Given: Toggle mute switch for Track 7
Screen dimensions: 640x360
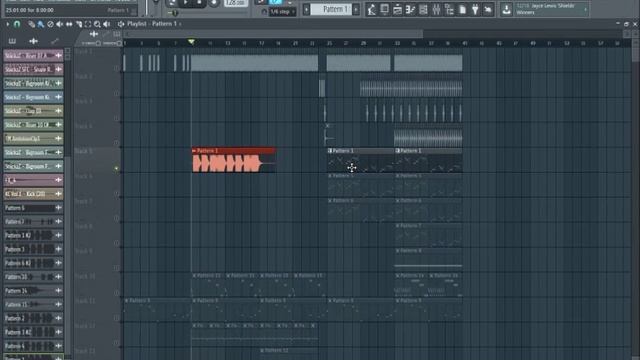Looking at the screenshot, I should (x=116, y=218).
